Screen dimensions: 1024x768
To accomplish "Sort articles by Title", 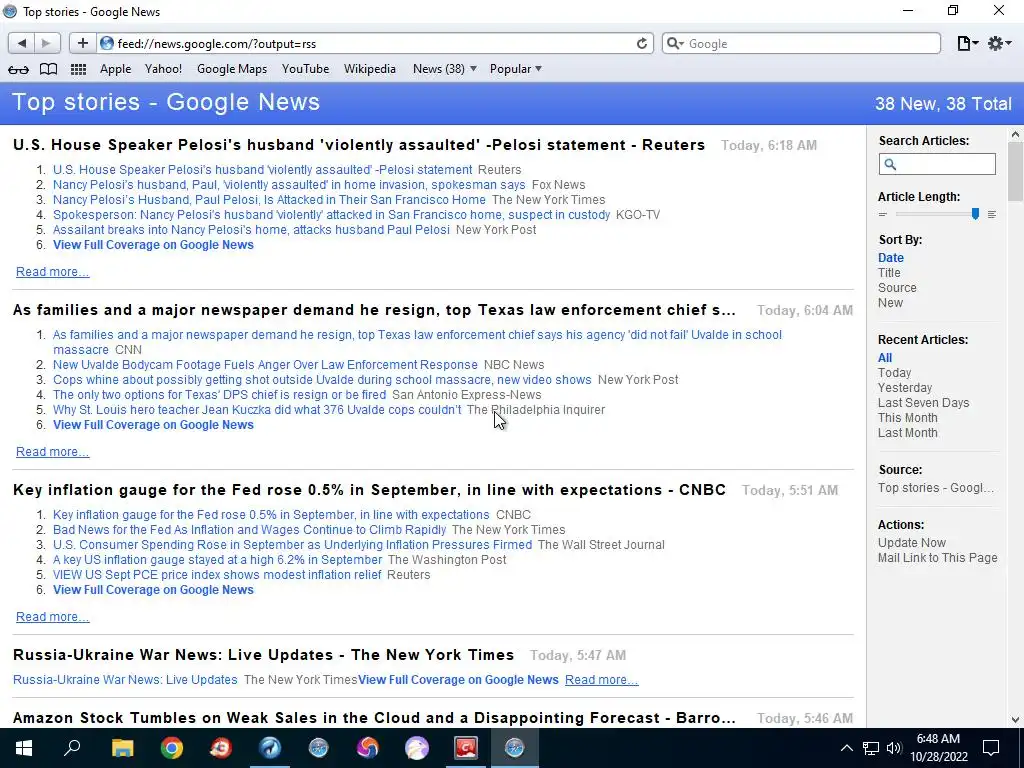I will point(889,272).
